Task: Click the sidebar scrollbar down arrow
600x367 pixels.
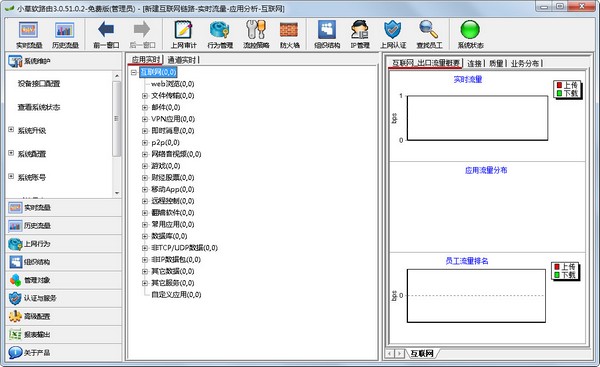Action: pyautogui.click(x=117, y=193)
